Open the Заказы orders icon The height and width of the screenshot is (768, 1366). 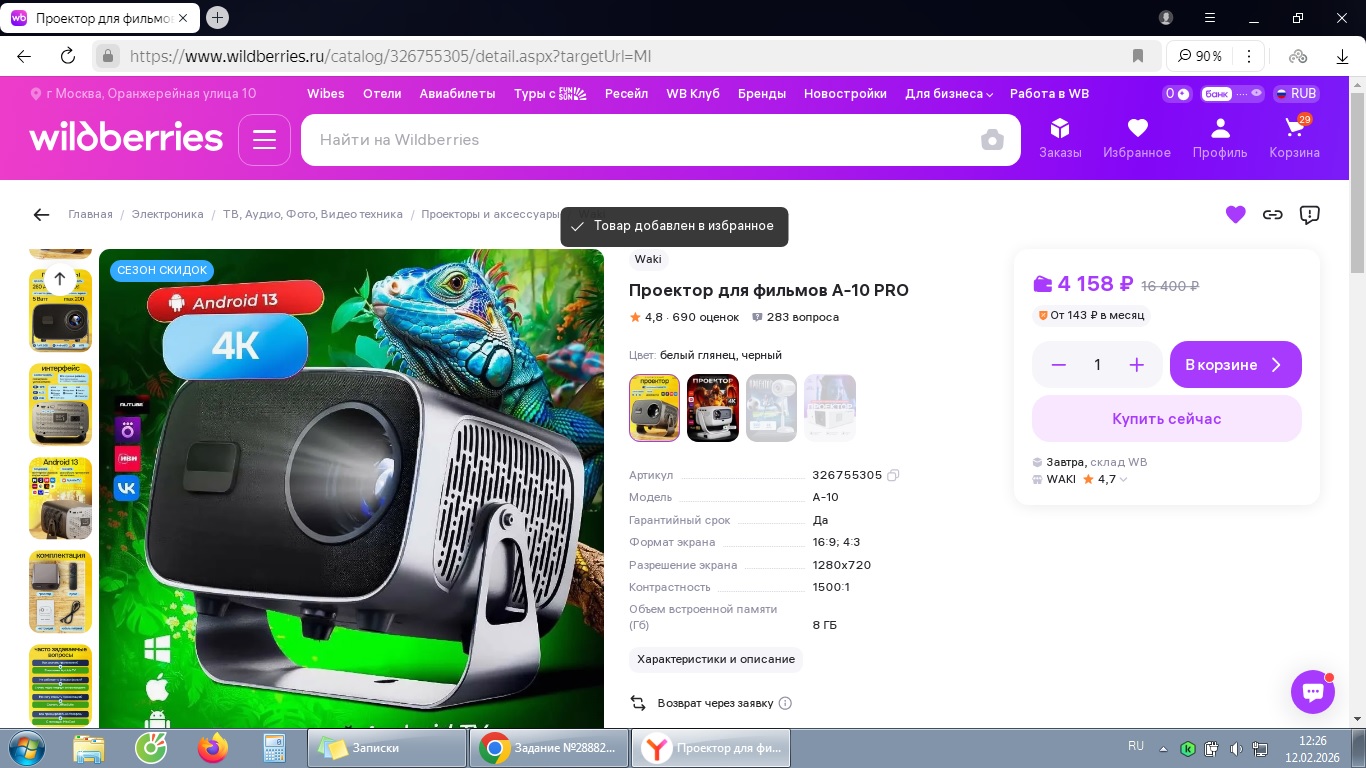(1060, 138)
